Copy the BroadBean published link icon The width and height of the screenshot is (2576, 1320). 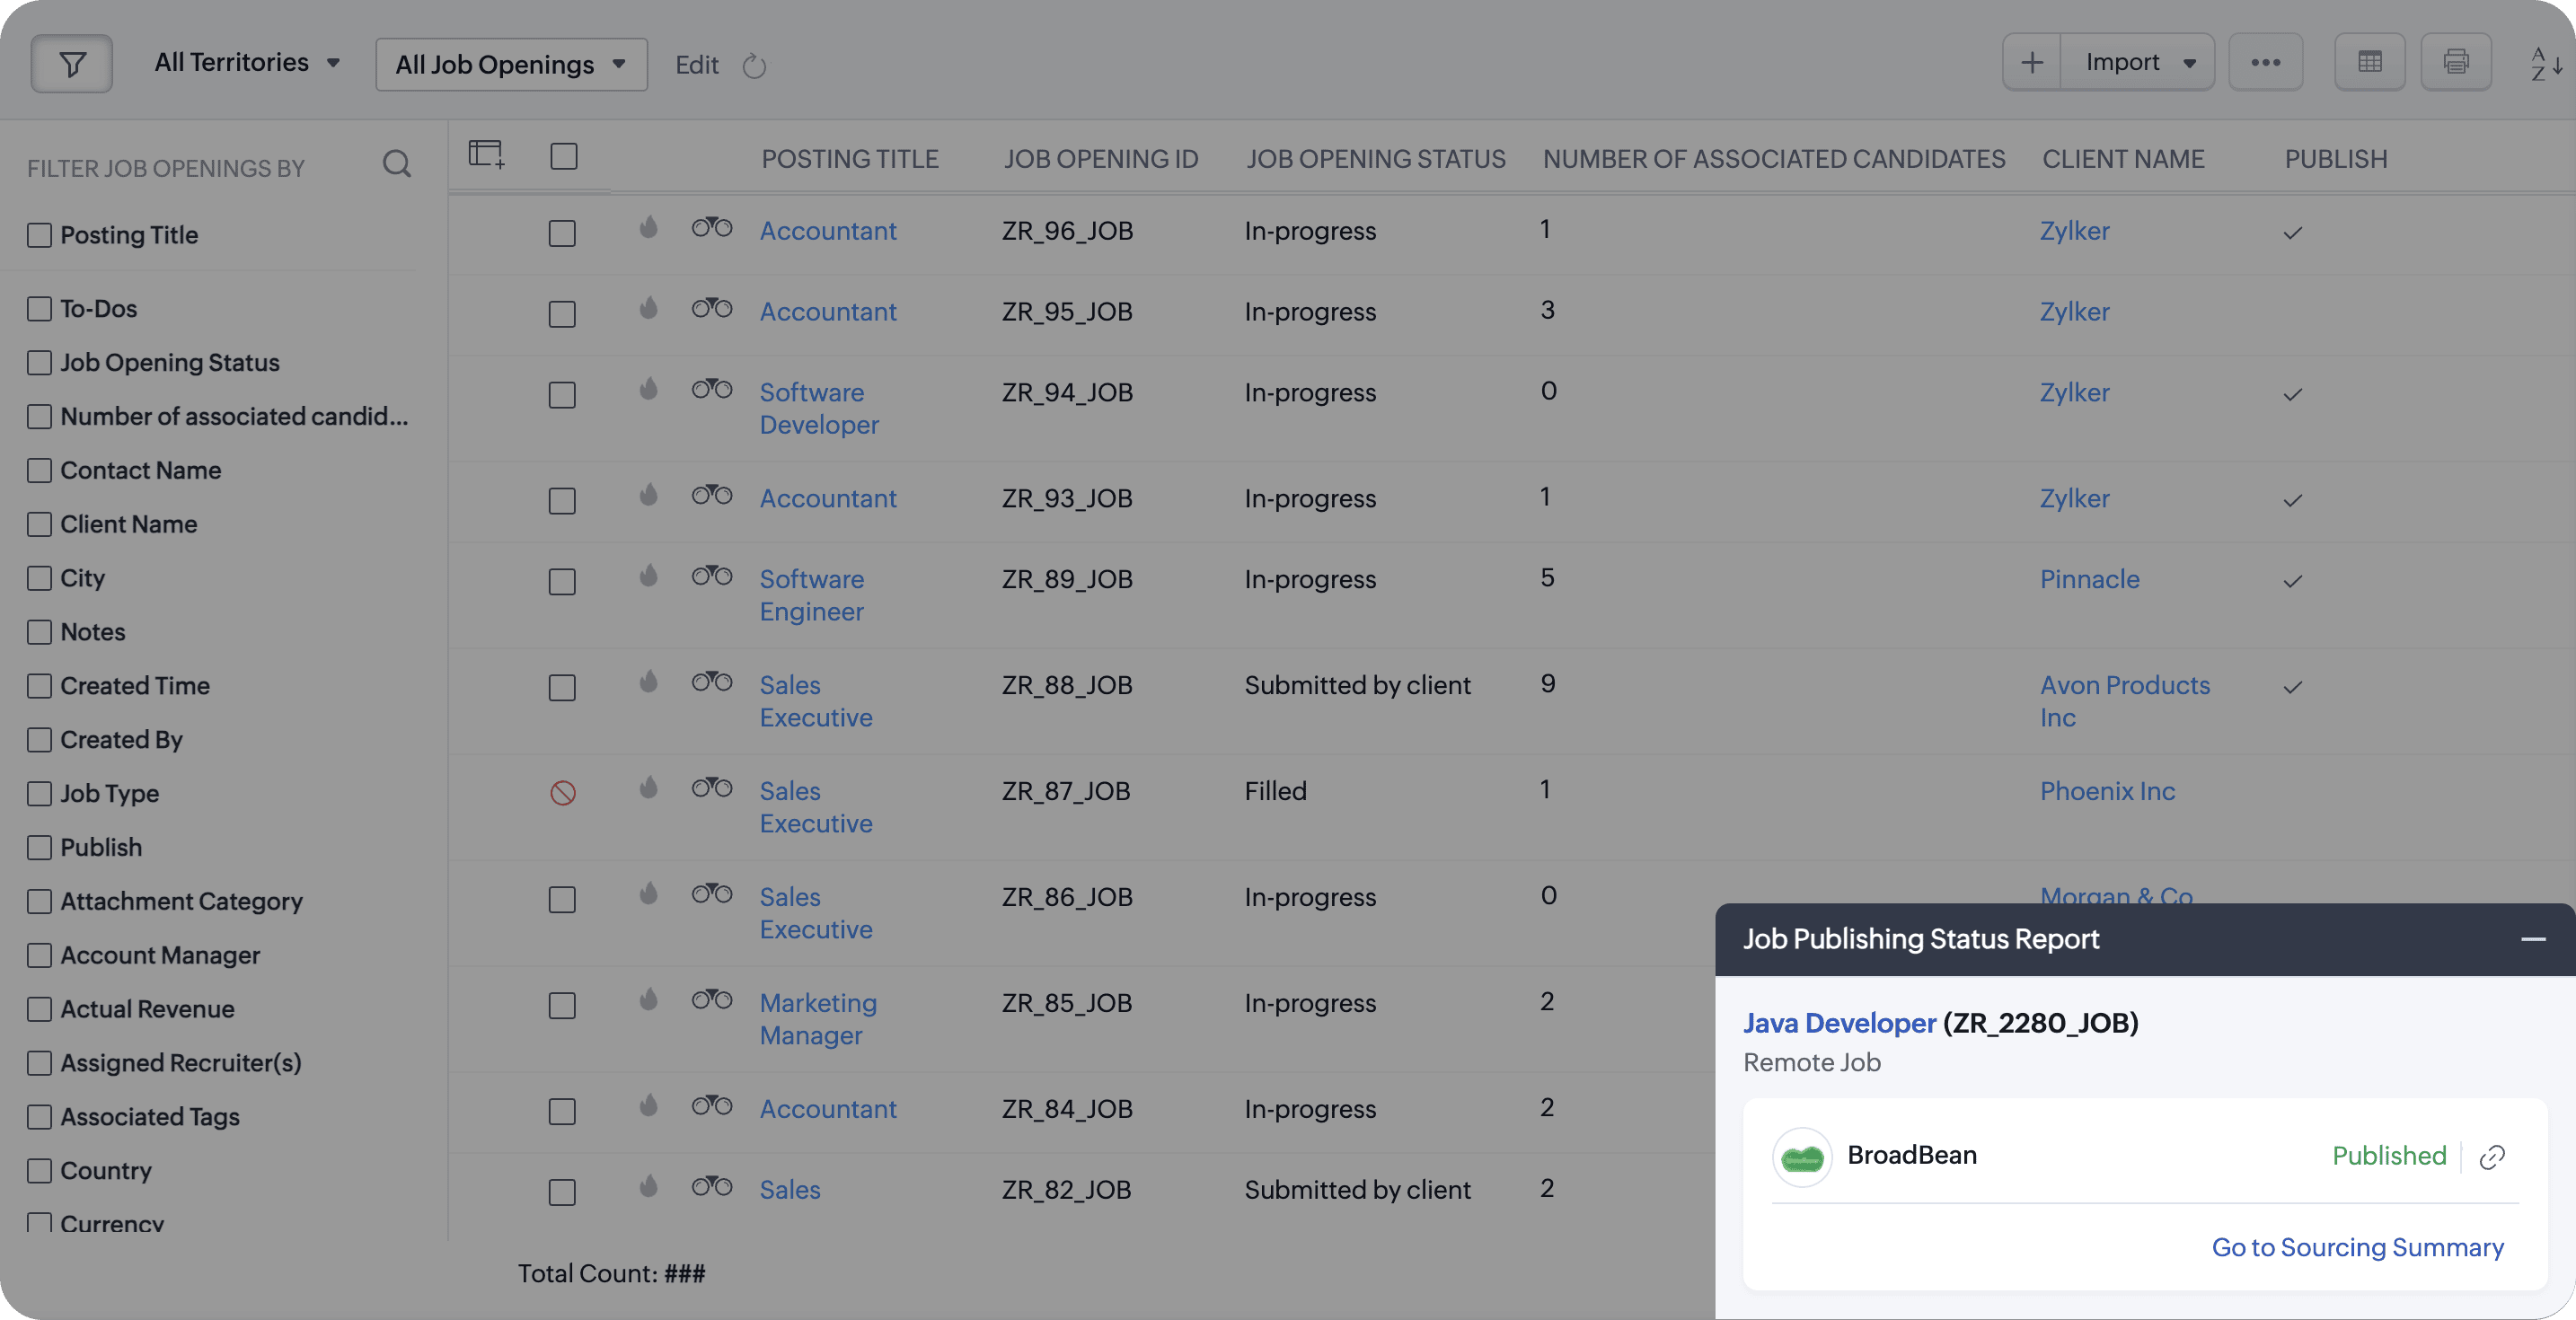pos(2492,1157)
